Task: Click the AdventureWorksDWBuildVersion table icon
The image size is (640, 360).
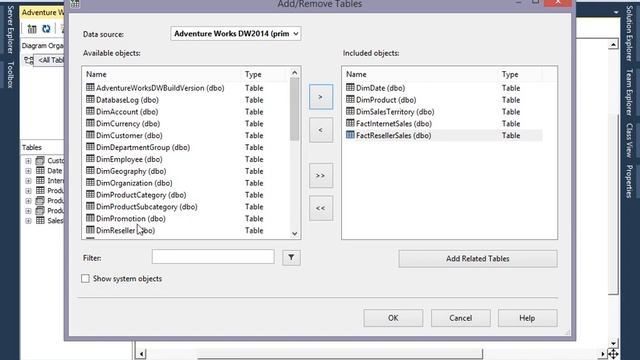Action: tap(90, 87)
